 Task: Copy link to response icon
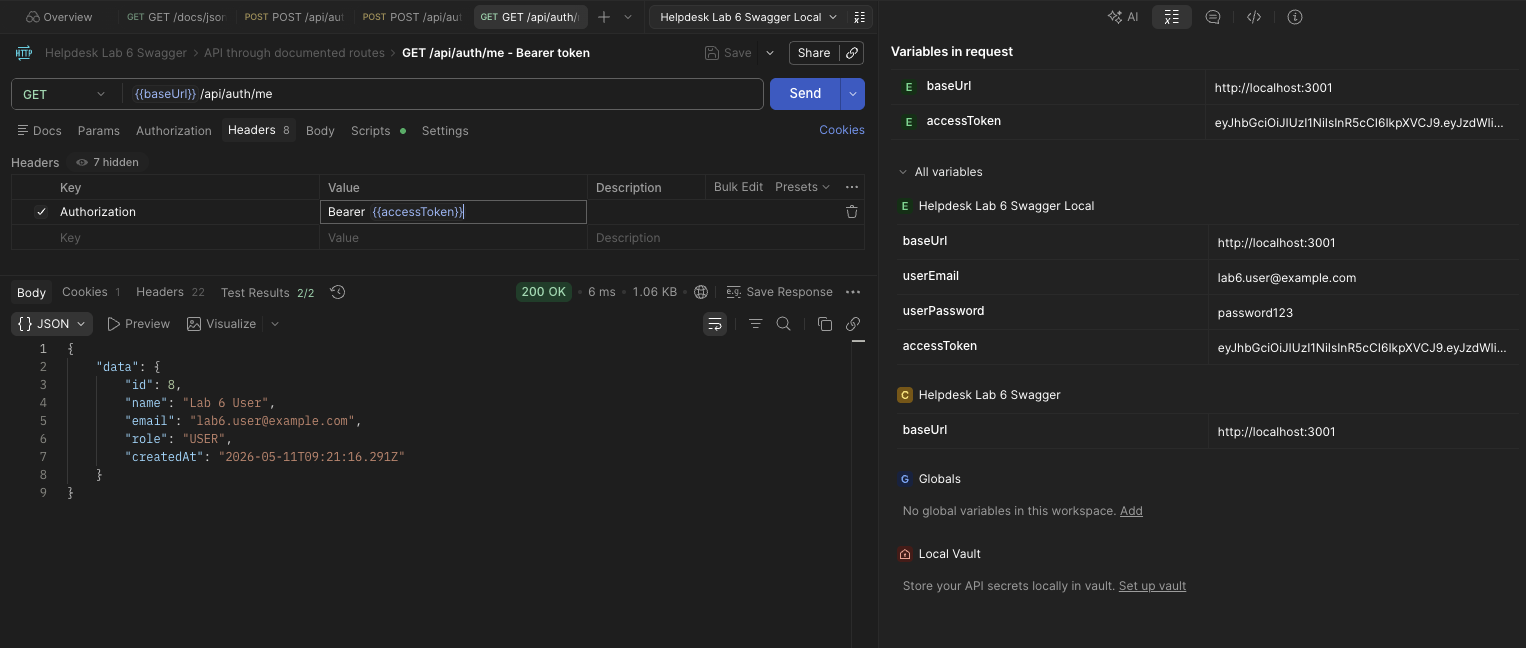[x=853, y=324]
